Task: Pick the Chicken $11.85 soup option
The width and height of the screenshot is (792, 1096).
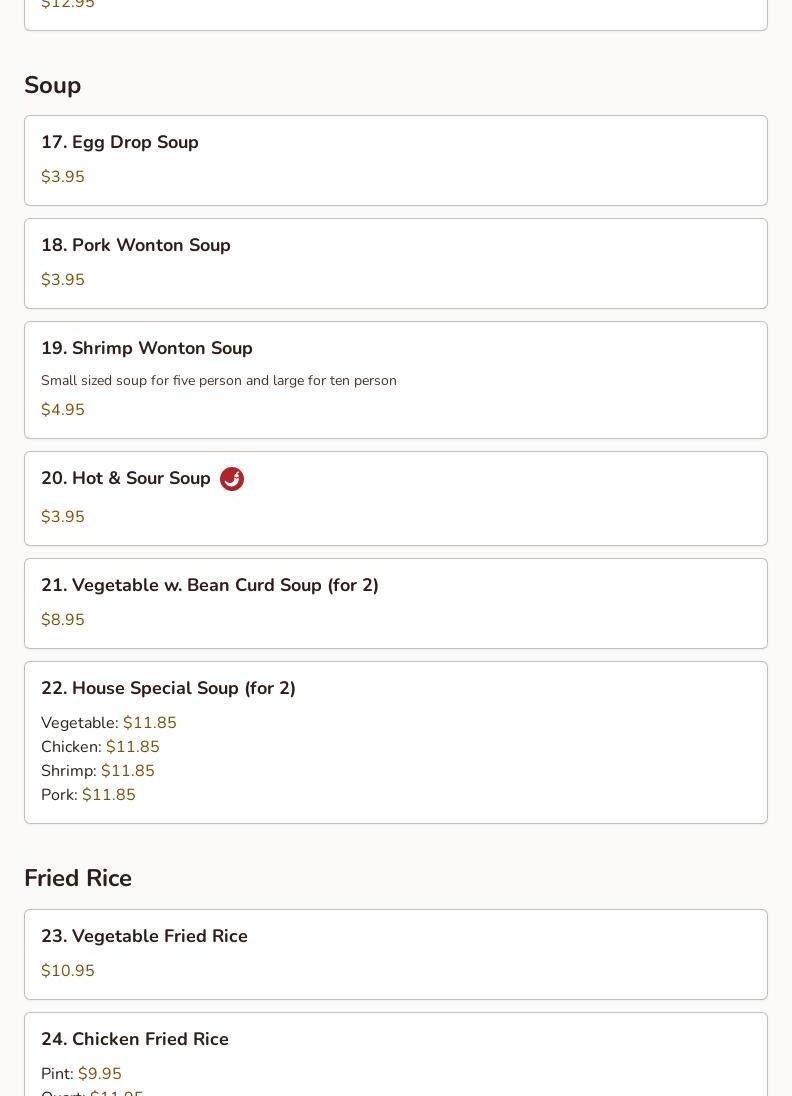Action: [100, 747]
